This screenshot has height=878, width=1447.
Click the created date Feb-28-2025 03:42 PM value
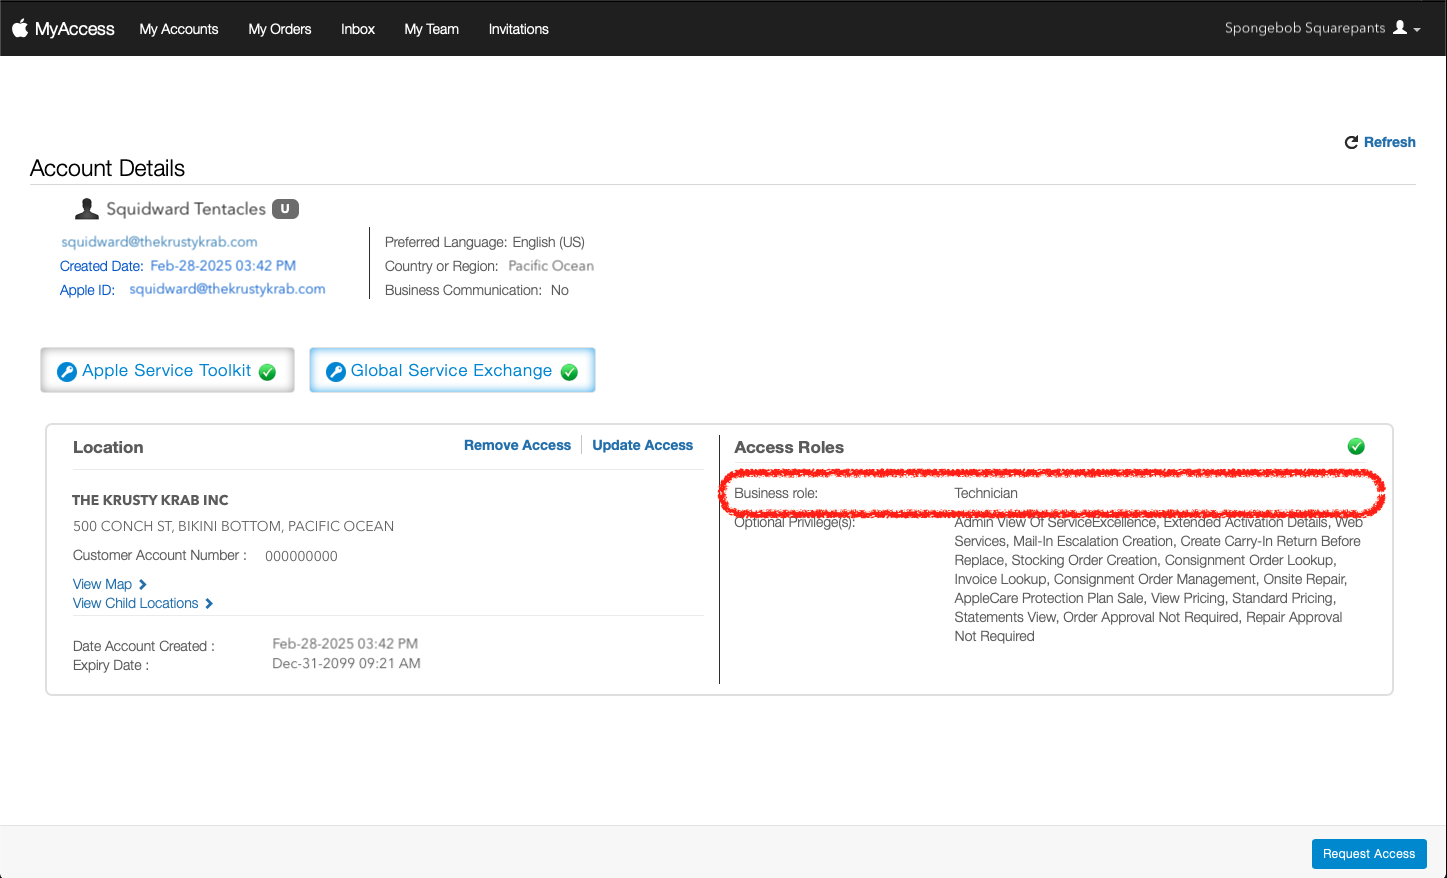223,266
